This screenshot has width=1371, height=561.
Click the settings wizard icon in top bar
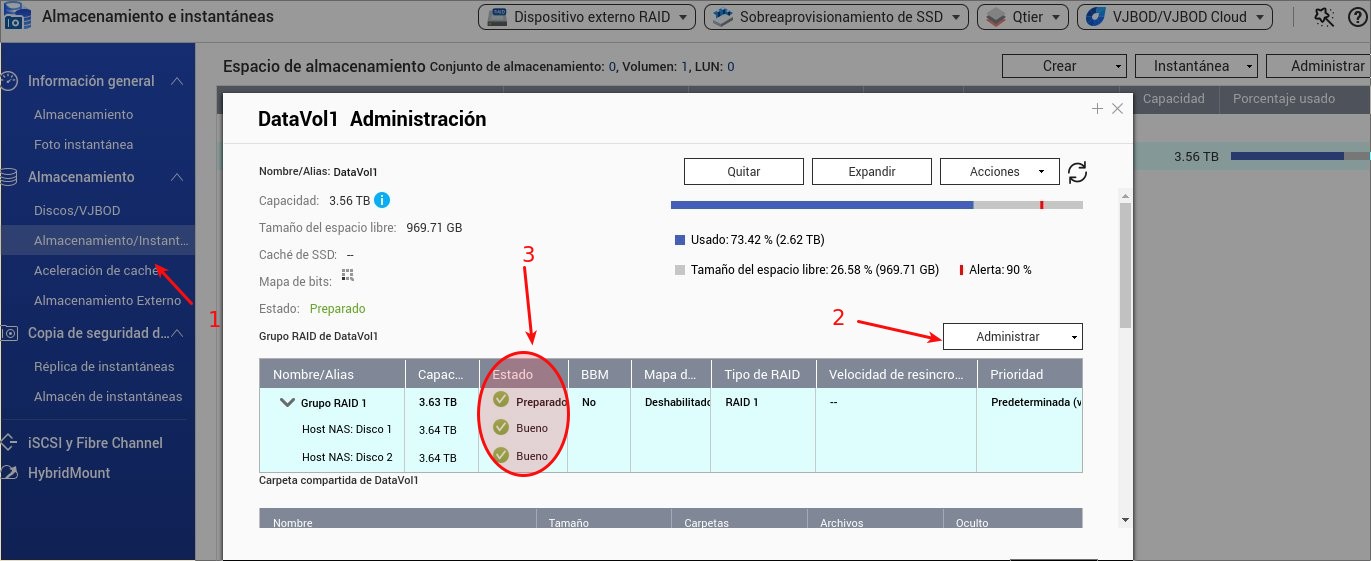click(1325, 17)
